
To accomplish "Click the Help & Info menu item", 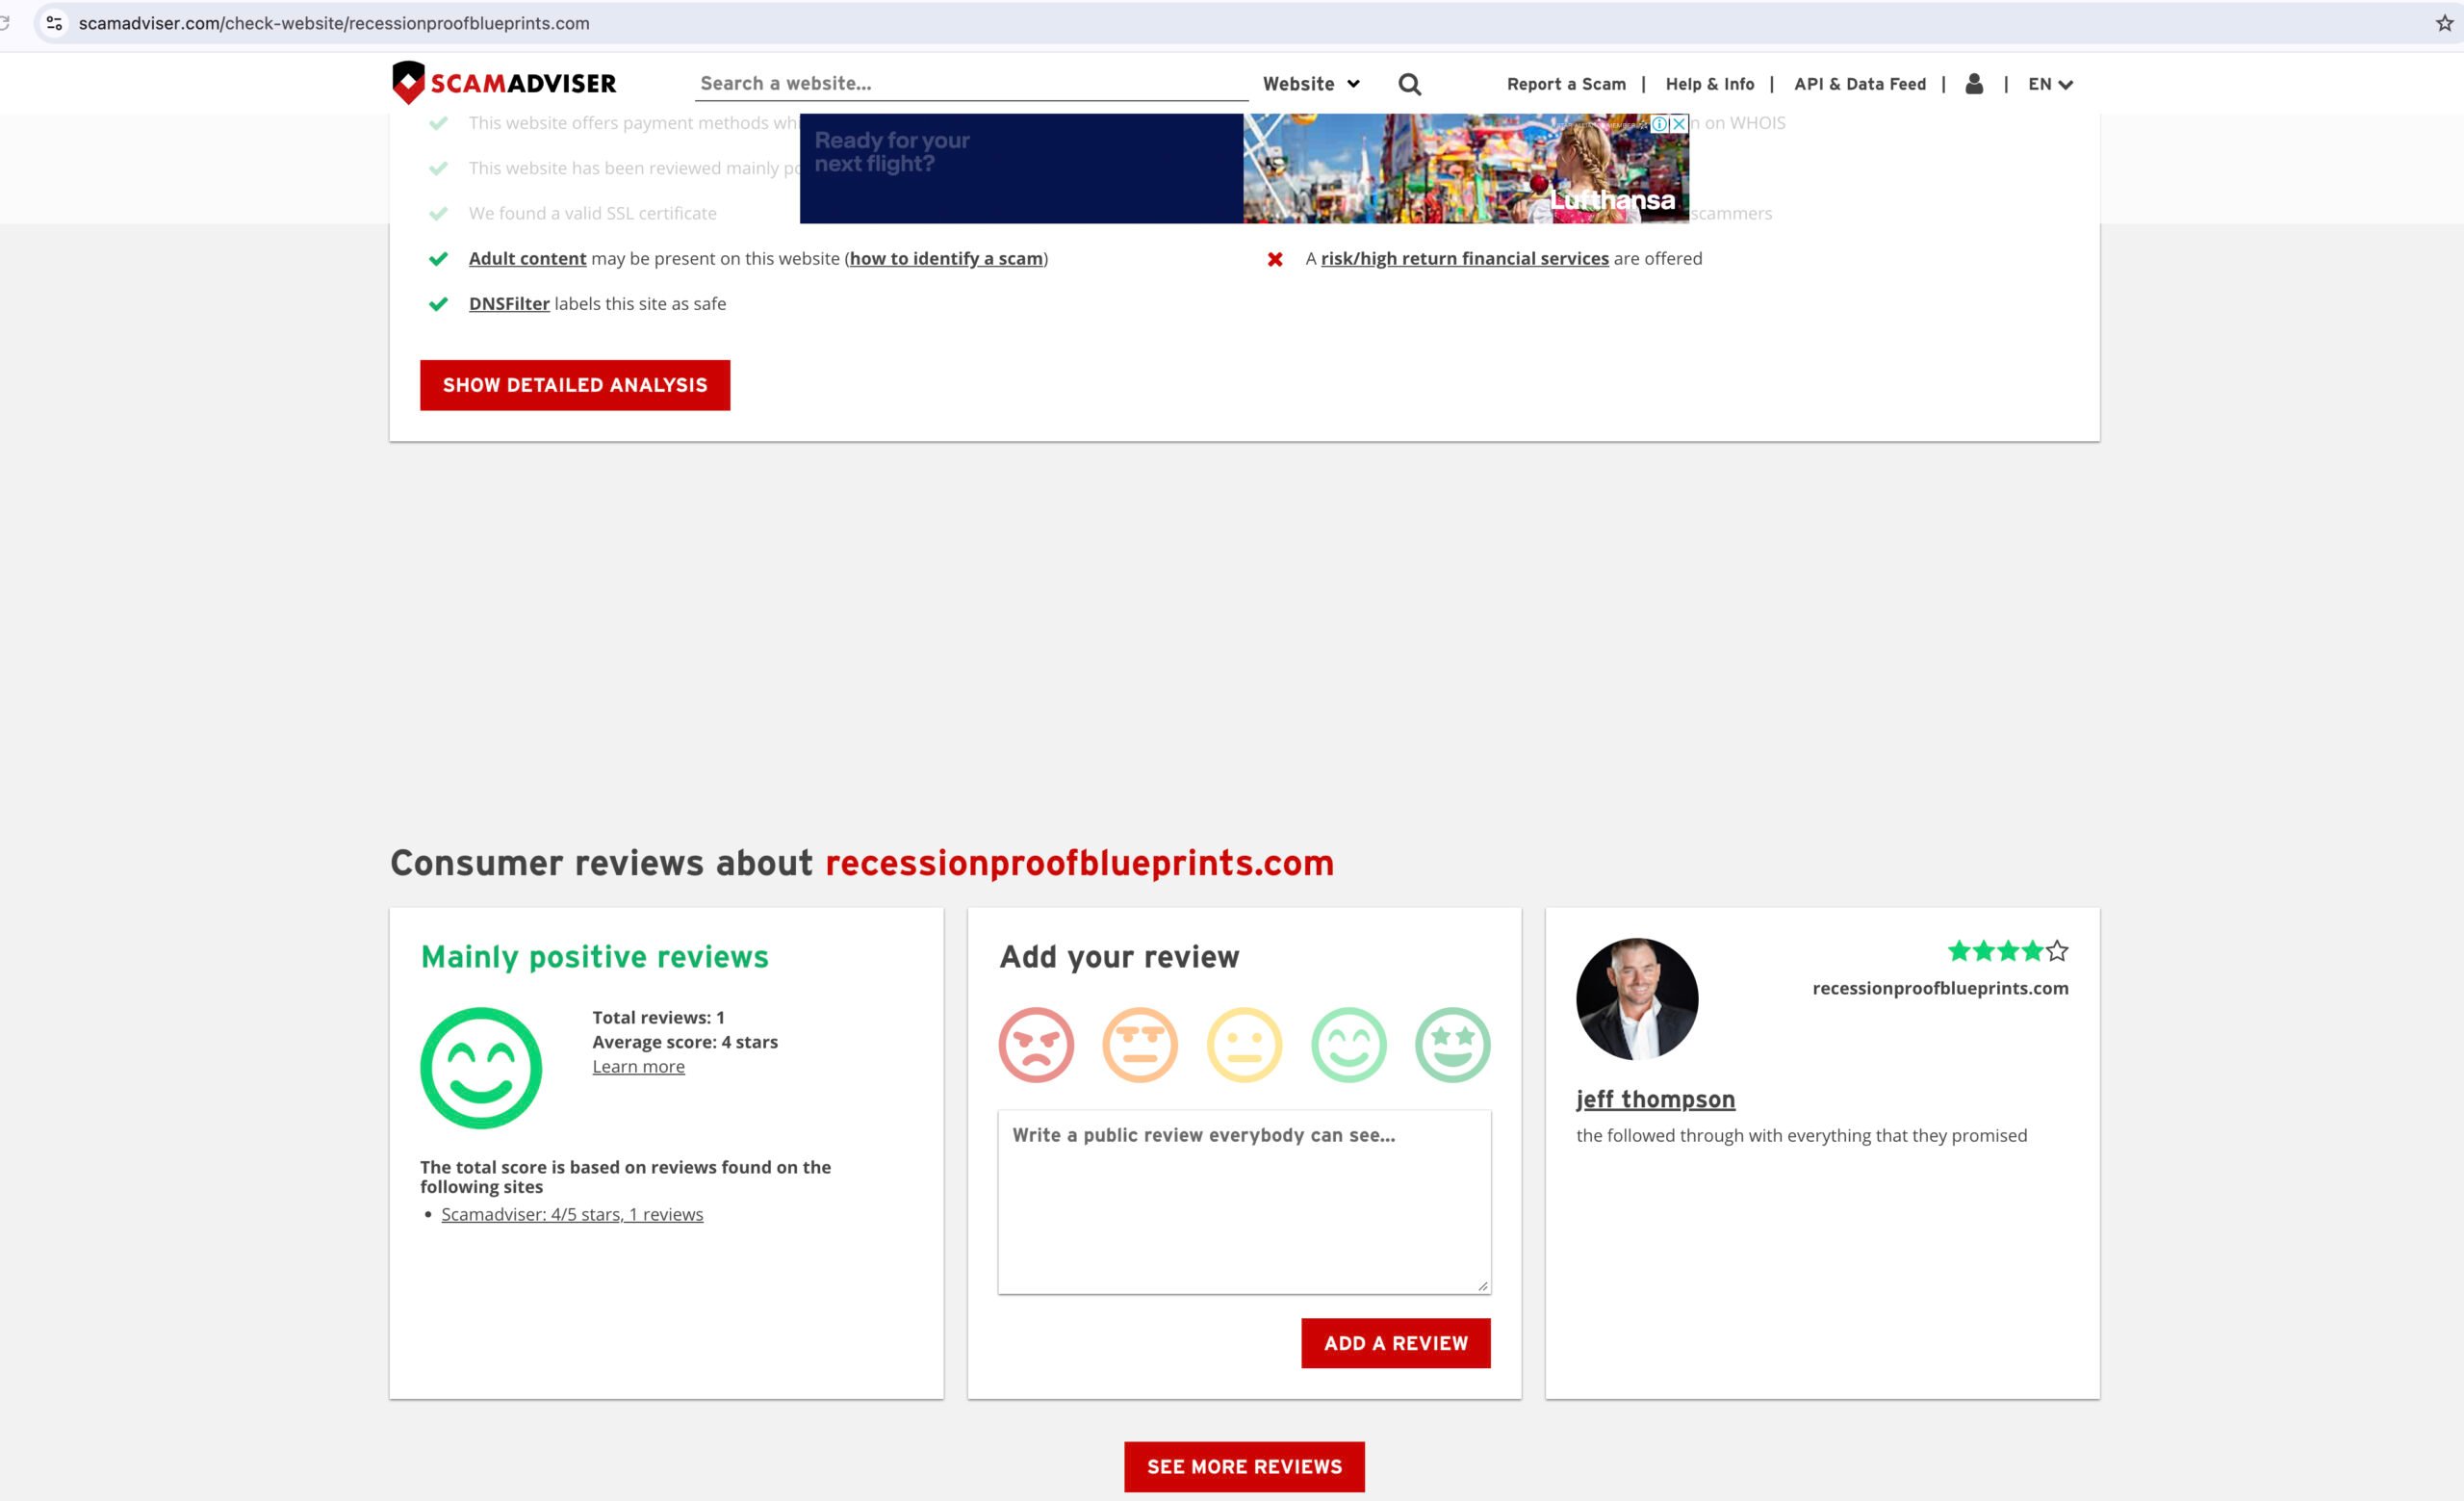I will [x=1707, y=83].
